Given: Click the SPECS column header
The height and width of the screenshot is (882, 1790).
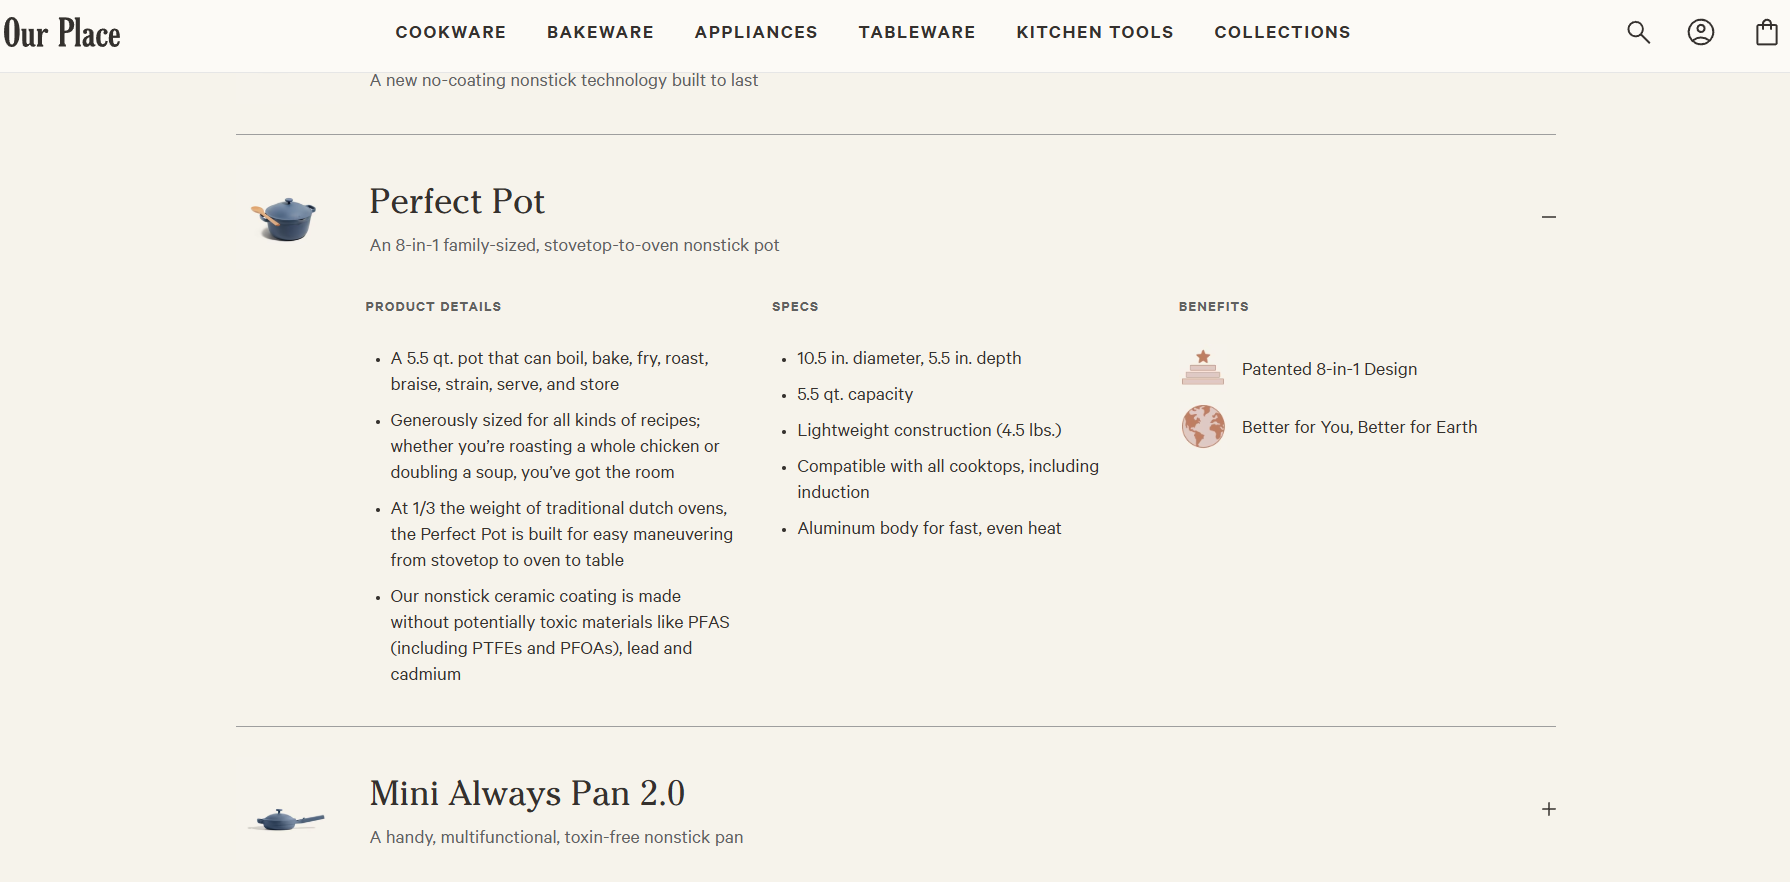Looking at the screenshot, I should pyautogui.click(x=795, y=307).
